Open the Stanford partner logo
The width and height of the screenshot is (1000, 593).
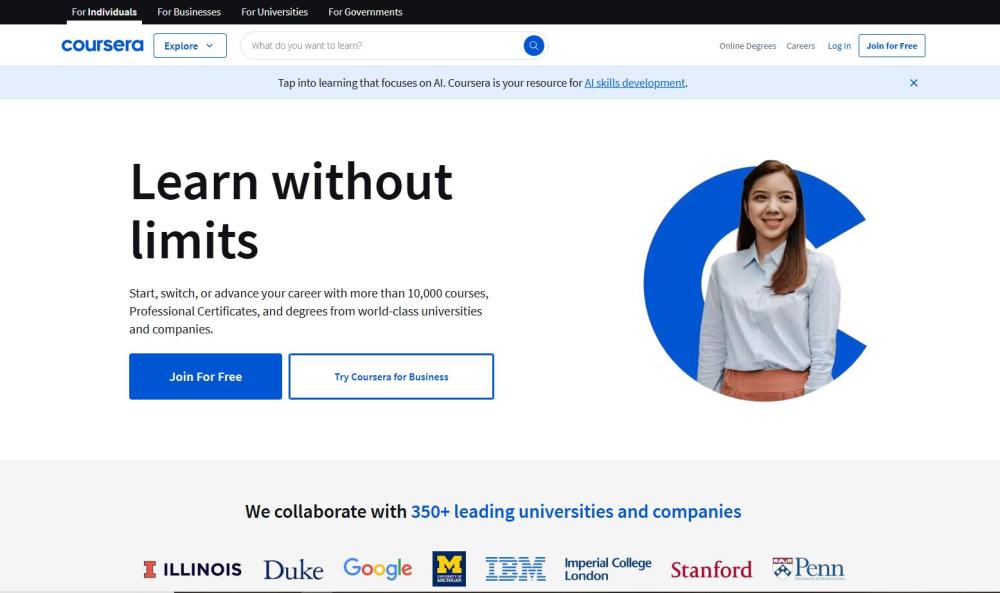click(x=711, y=569)
